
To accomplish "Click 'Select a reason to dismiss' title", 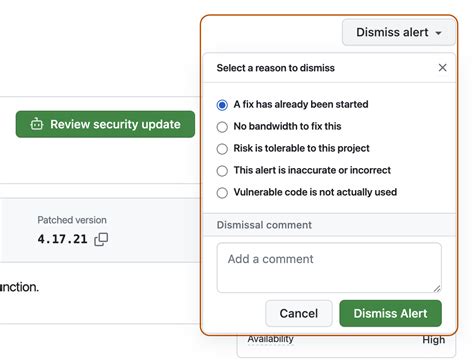I will (x=276, y=68).
